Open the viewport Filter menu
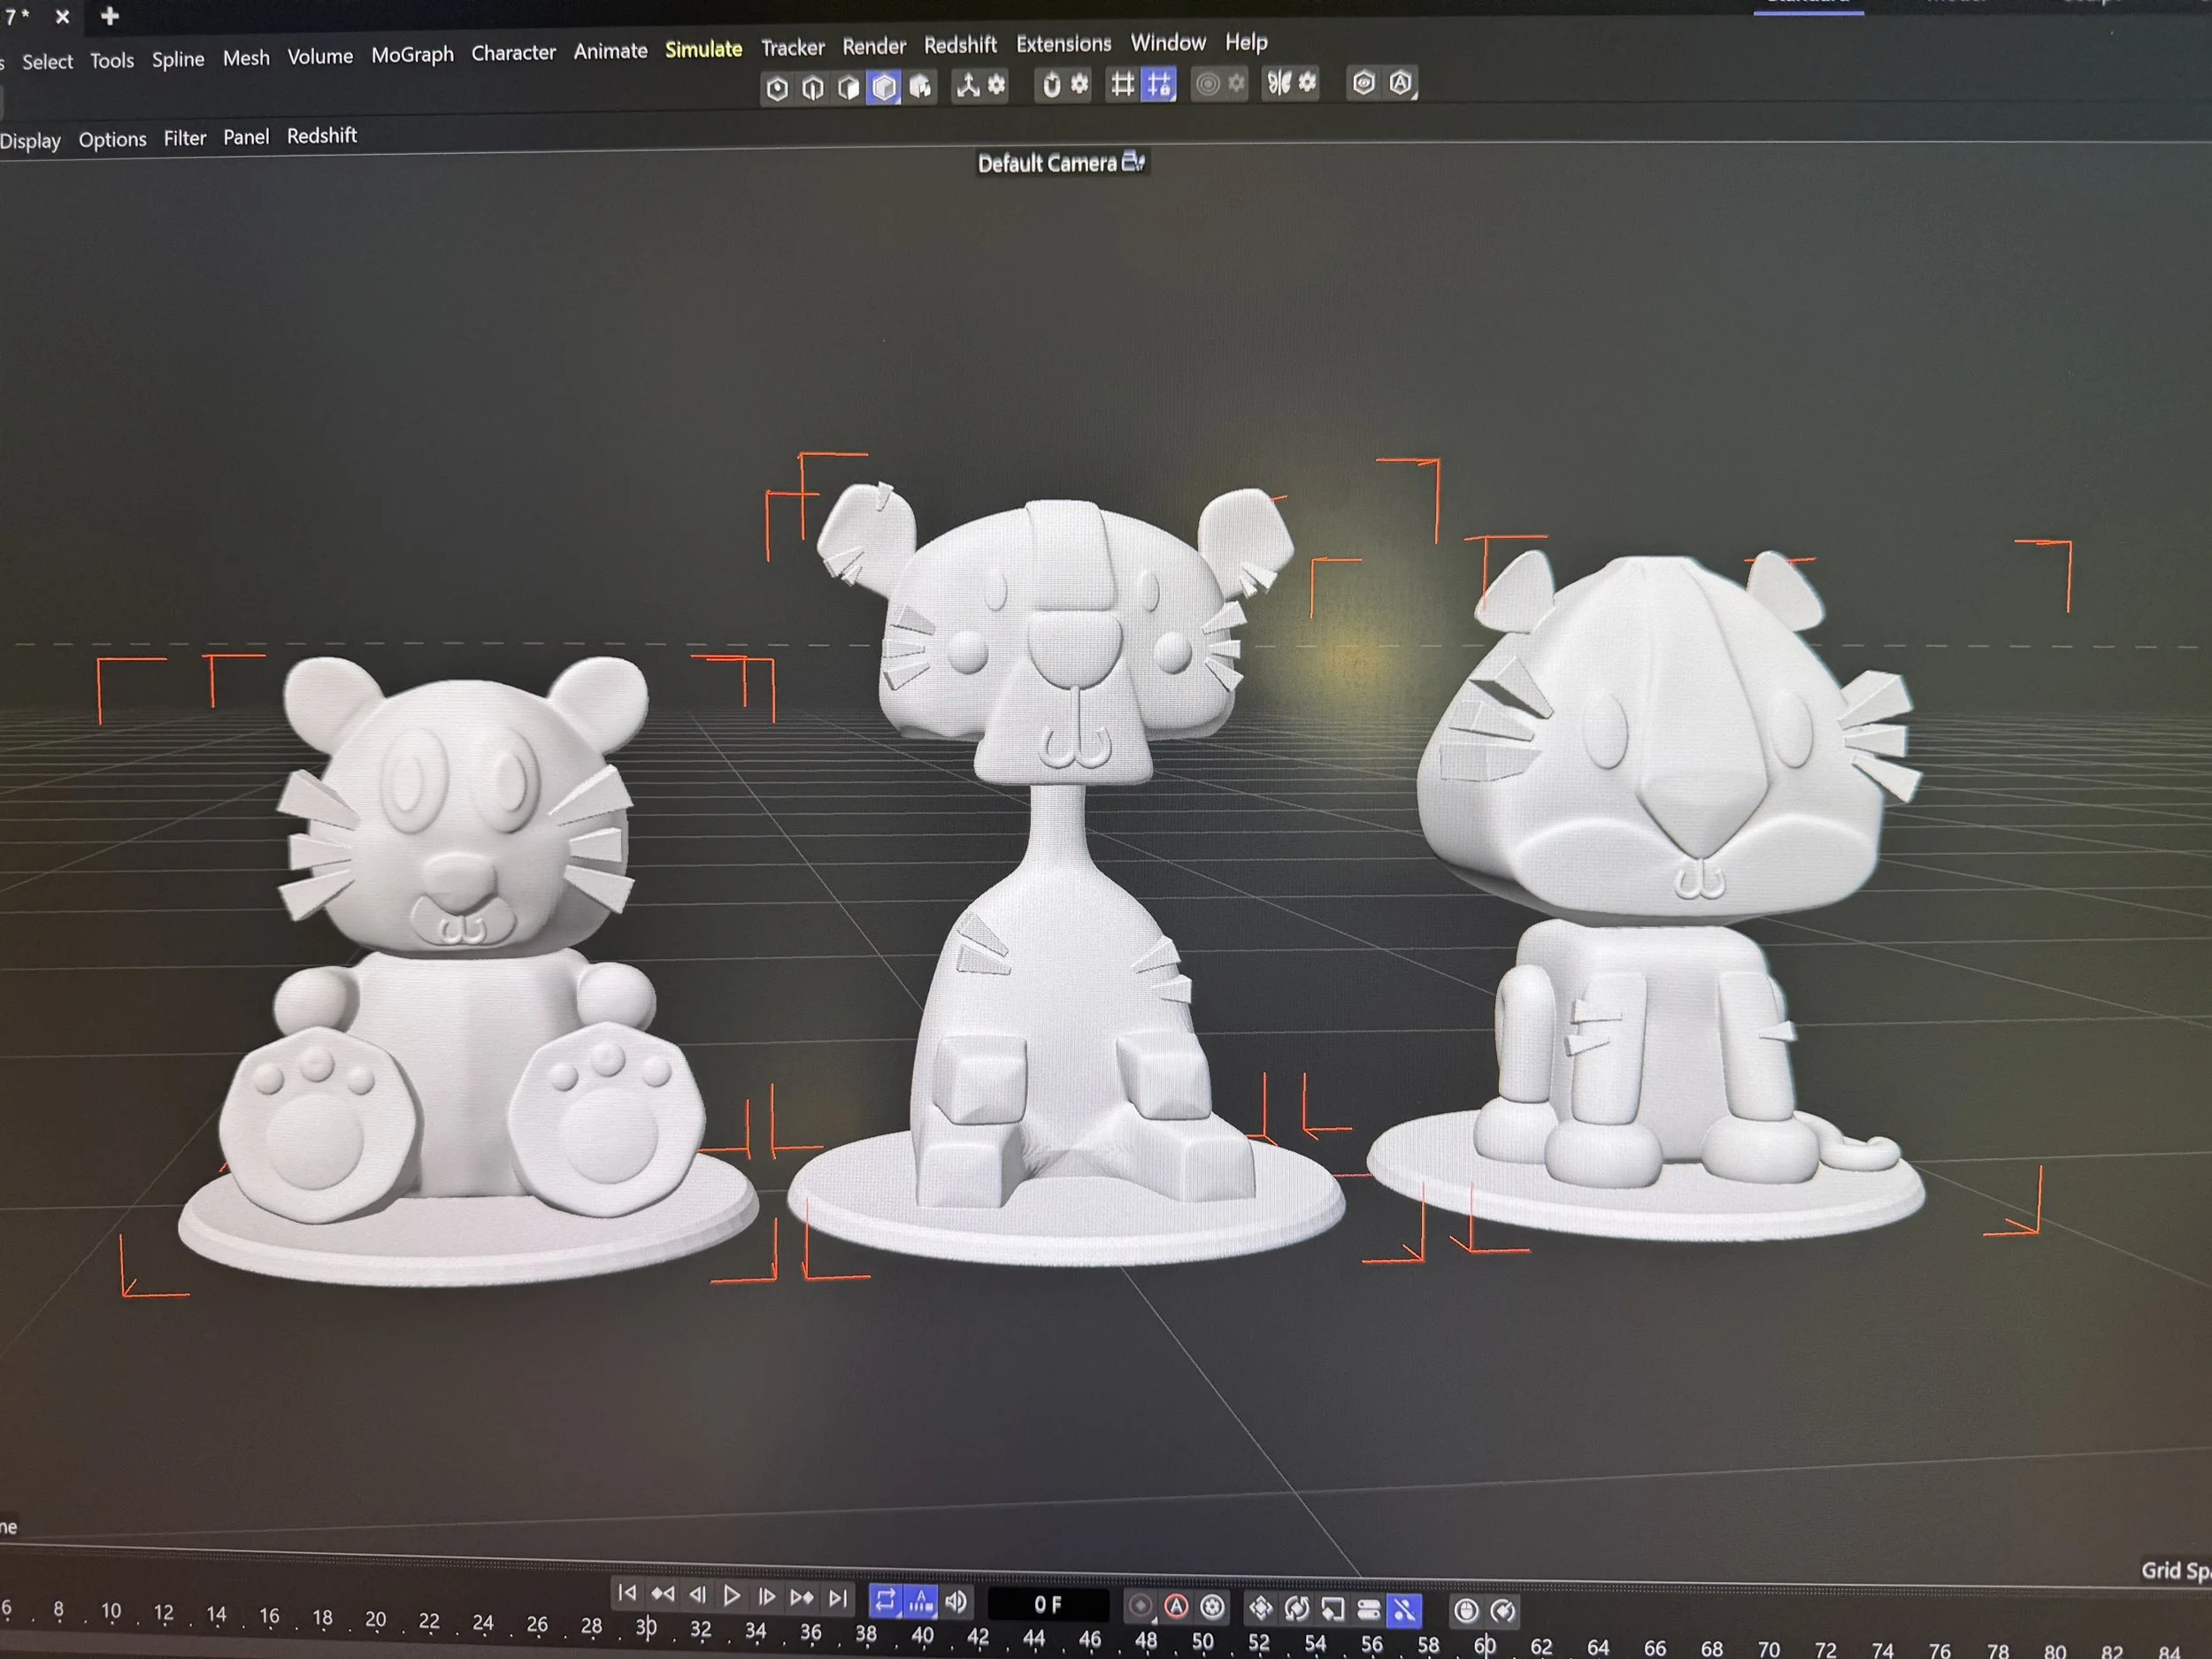 pos(185,138)
